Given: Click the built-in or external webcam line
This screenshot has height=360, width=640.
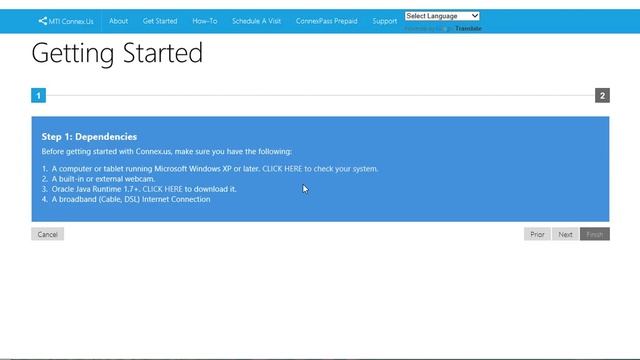Looking at the screenshot, I should (x=103, y=179).
